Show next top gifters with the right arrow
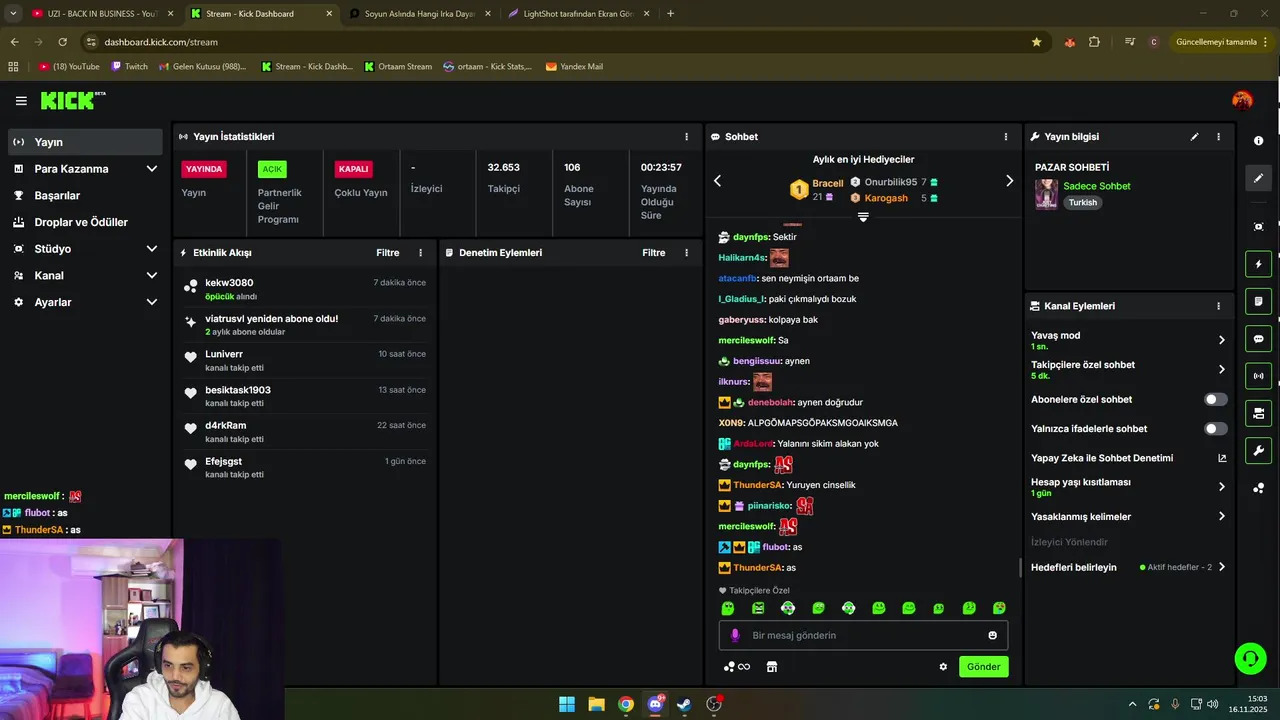The height and width of the screenshot is (720, 1280). pos(1009,181)
